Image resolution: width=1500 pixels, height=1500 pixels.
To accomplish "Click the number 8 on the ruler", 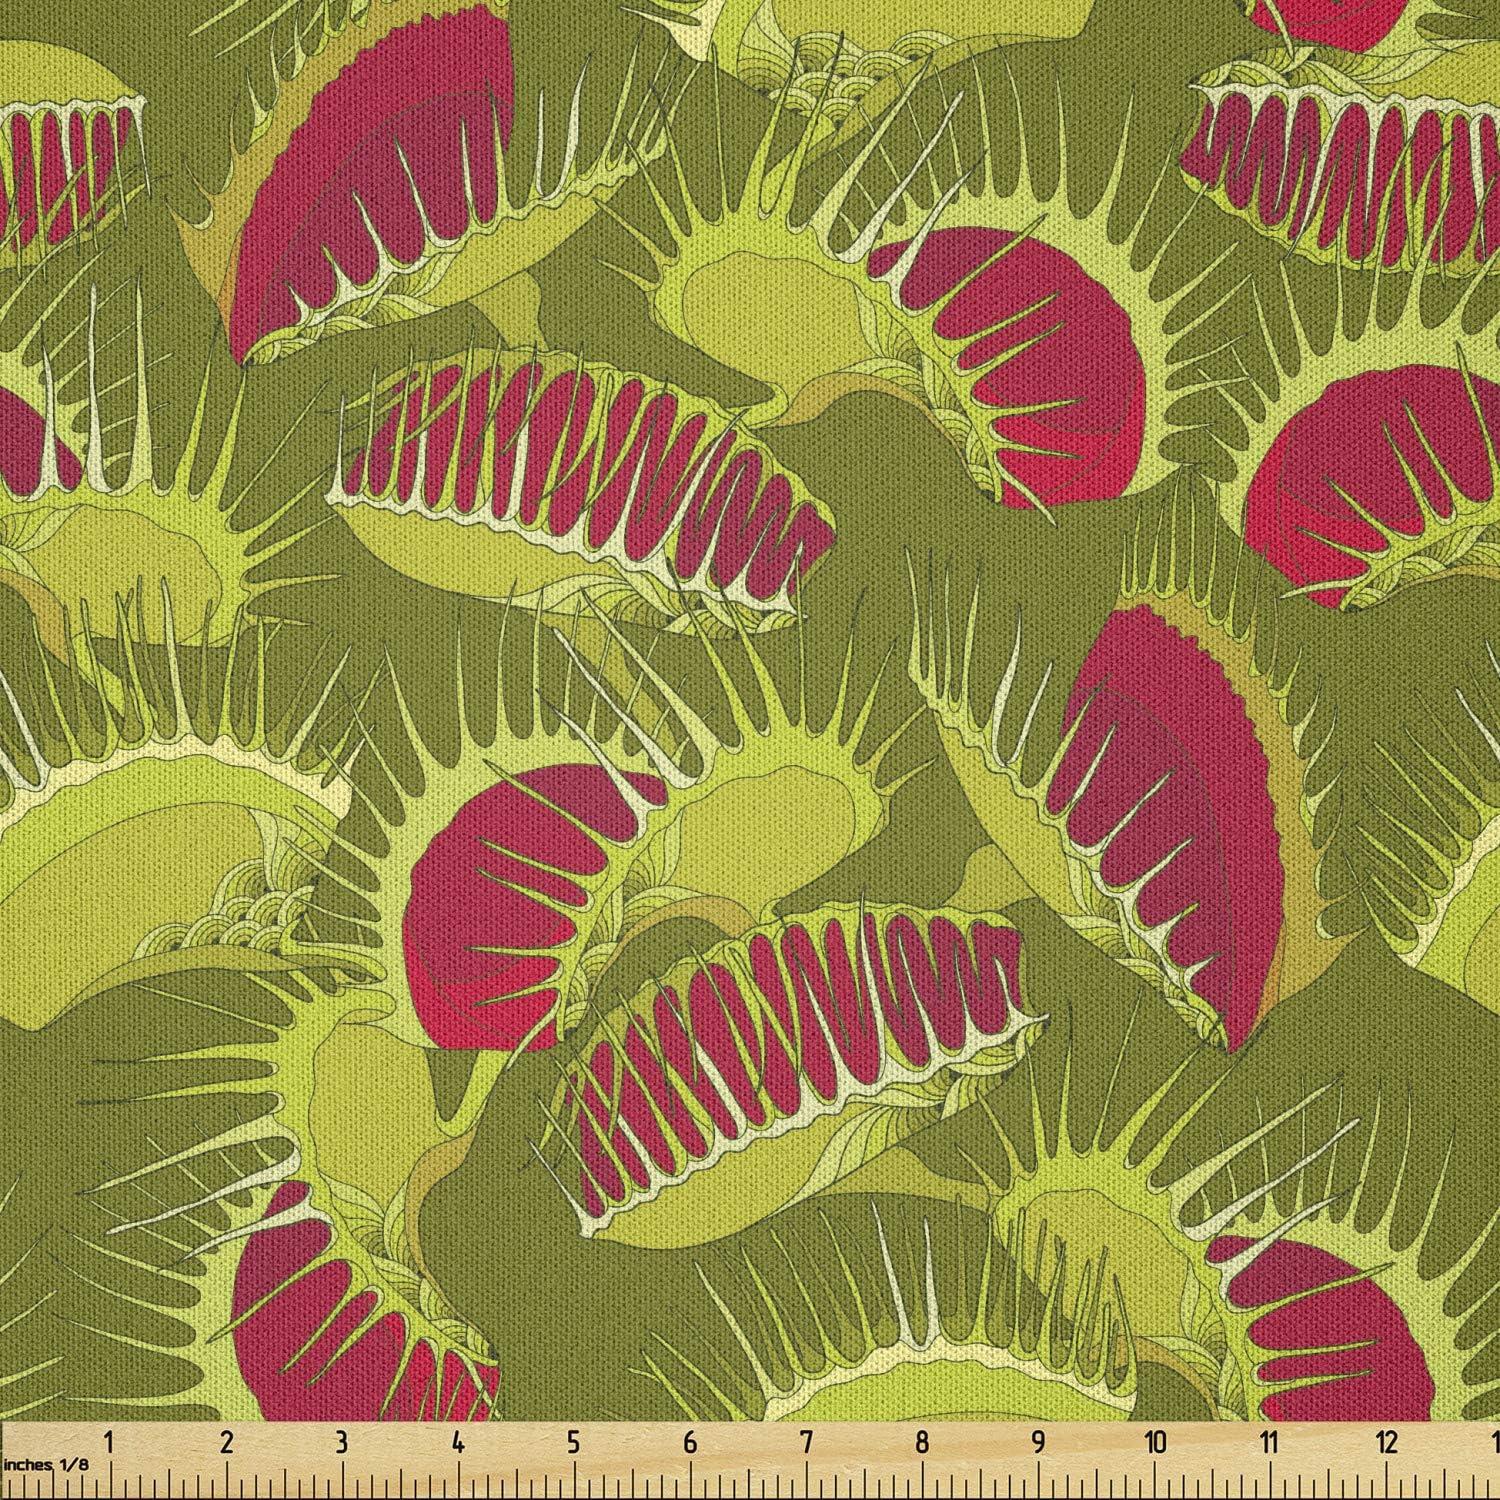I will [922, 1443].
